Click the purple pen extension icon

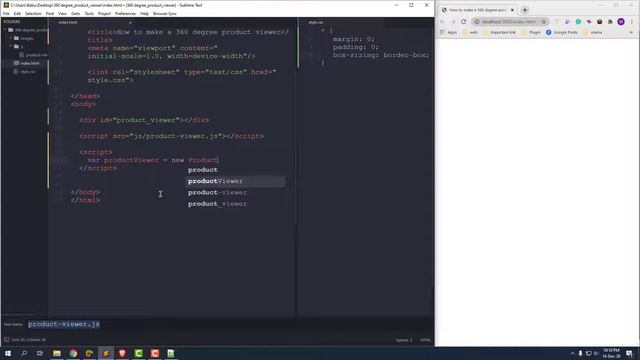coord(567,22)
